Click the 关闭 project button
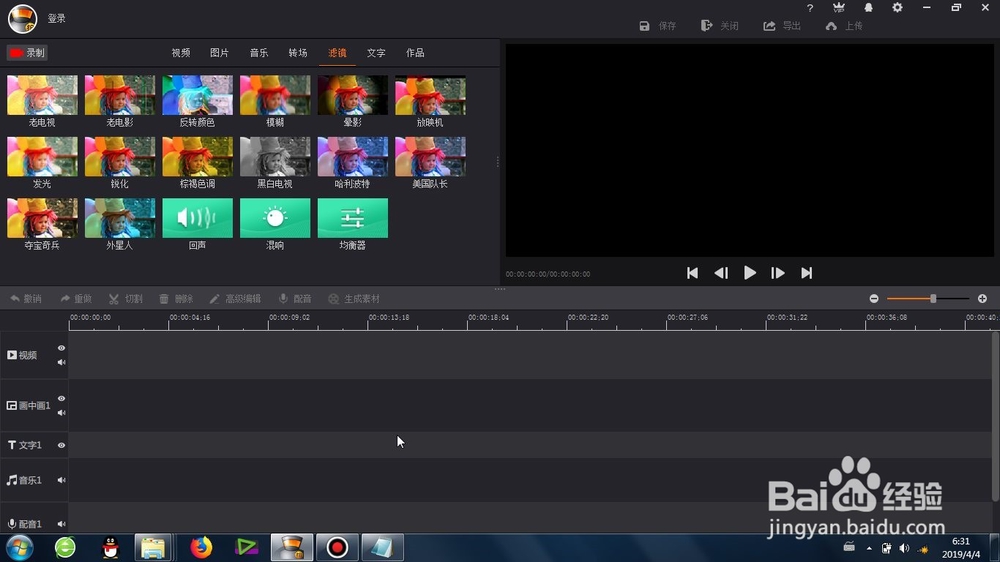Image resolution: width=1000 pixels, height=562 pixels. point(719,26)
